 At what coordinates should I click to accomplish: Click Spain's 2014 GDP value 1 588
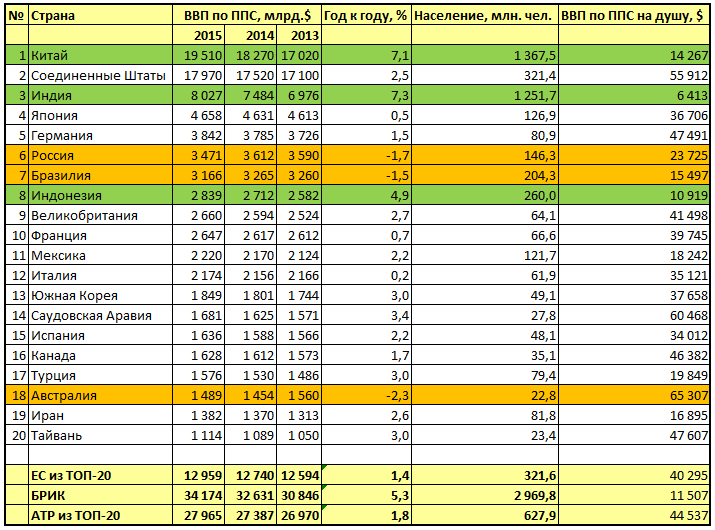tap(250, 335)
